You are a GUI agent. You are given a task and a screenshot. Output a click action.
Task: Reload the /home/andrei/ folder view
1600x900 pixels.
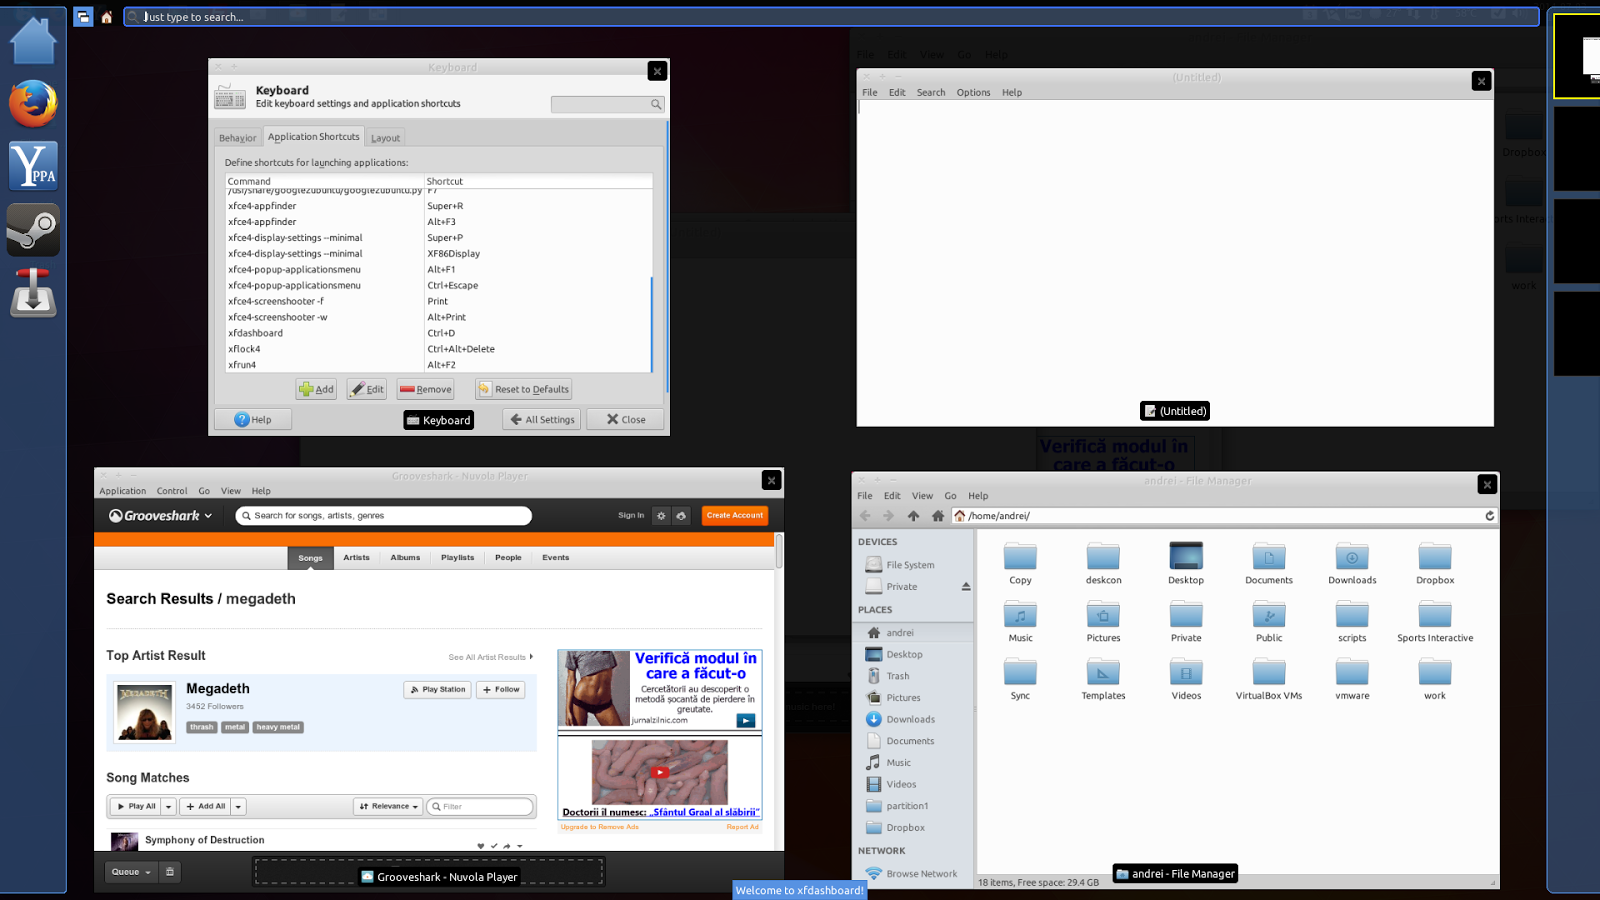(x=1489, y=516)
